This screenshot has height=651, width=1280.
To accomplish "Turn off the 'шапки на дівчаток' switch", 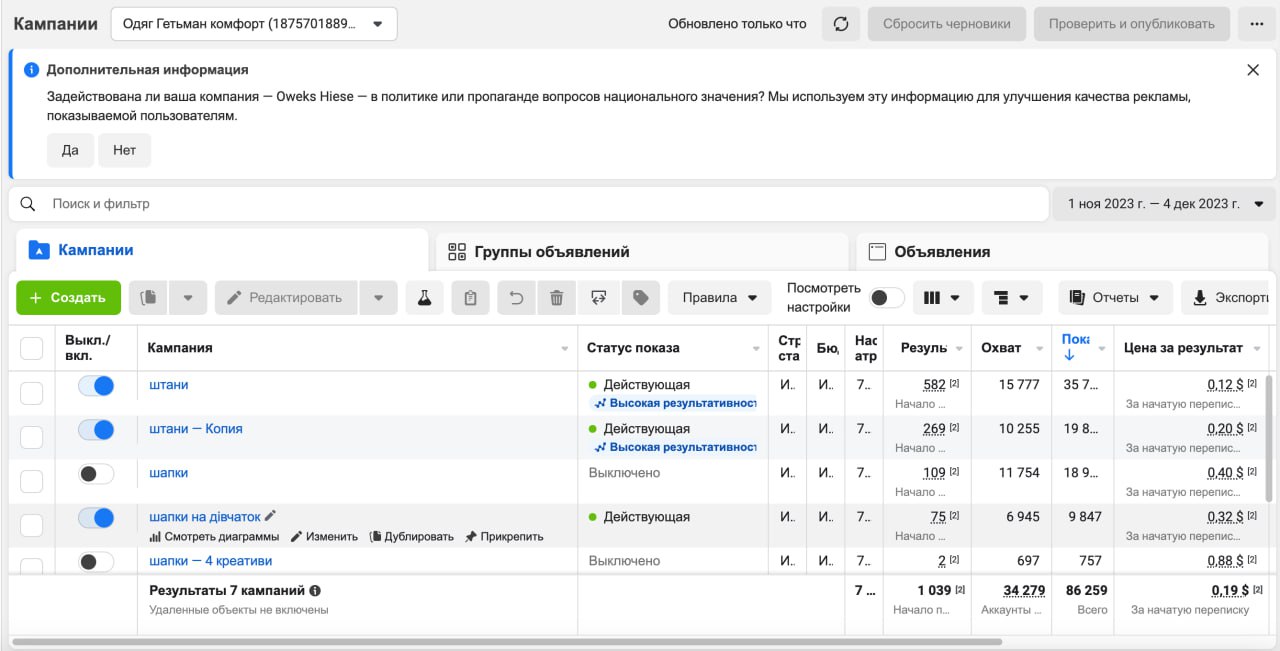I will pos(96,517).
